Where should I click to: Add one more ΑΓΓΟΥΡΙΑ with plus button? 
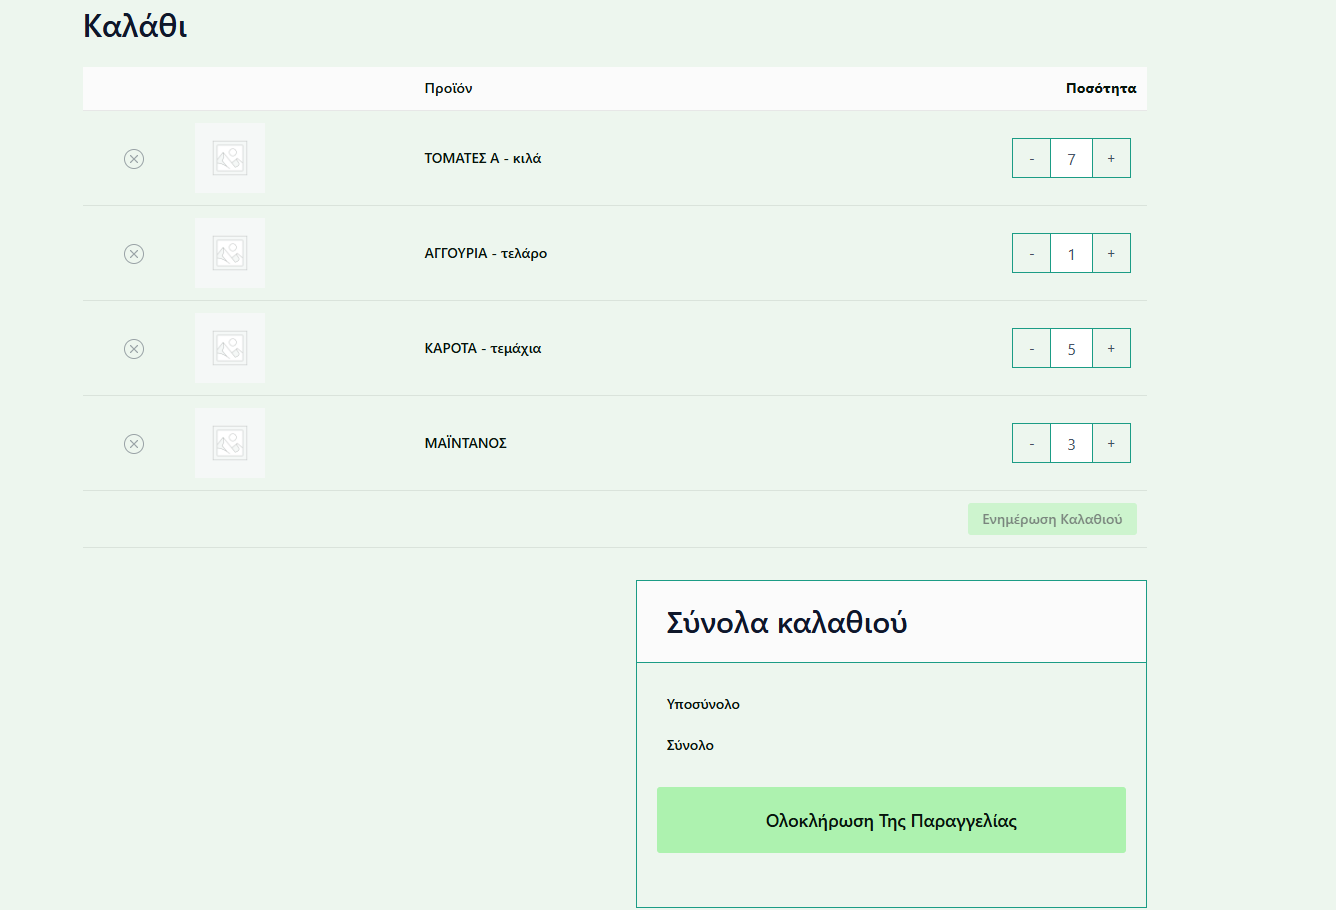coord(1111,254)
